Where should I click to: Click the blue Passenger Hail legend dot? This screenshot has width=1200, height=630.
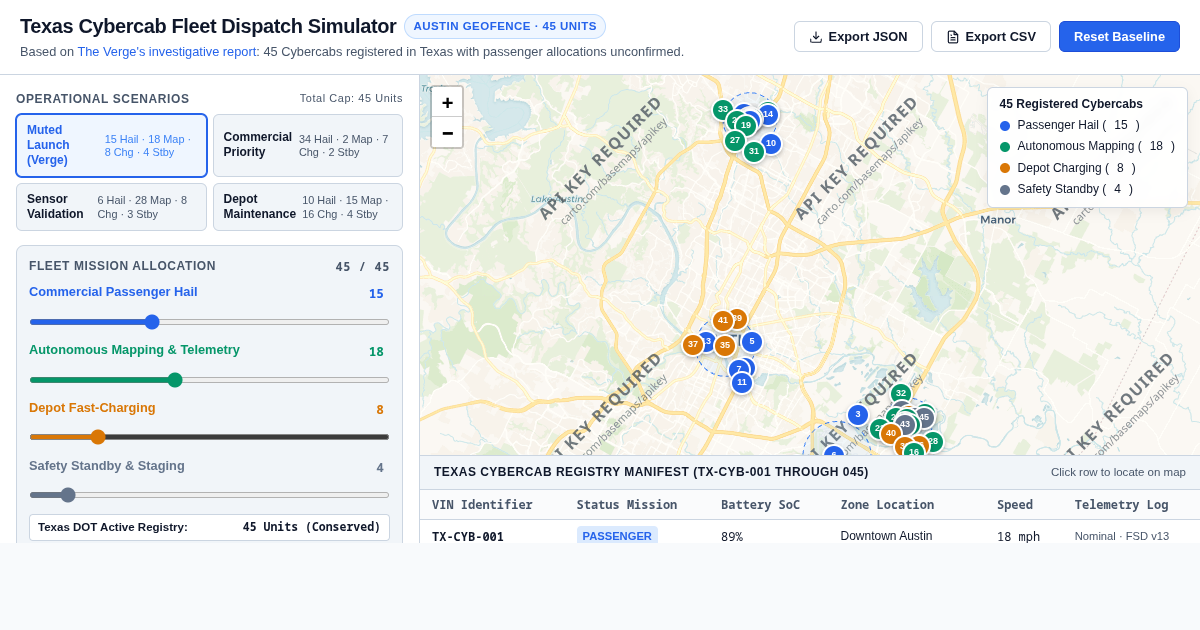(x=1005, y=126)
